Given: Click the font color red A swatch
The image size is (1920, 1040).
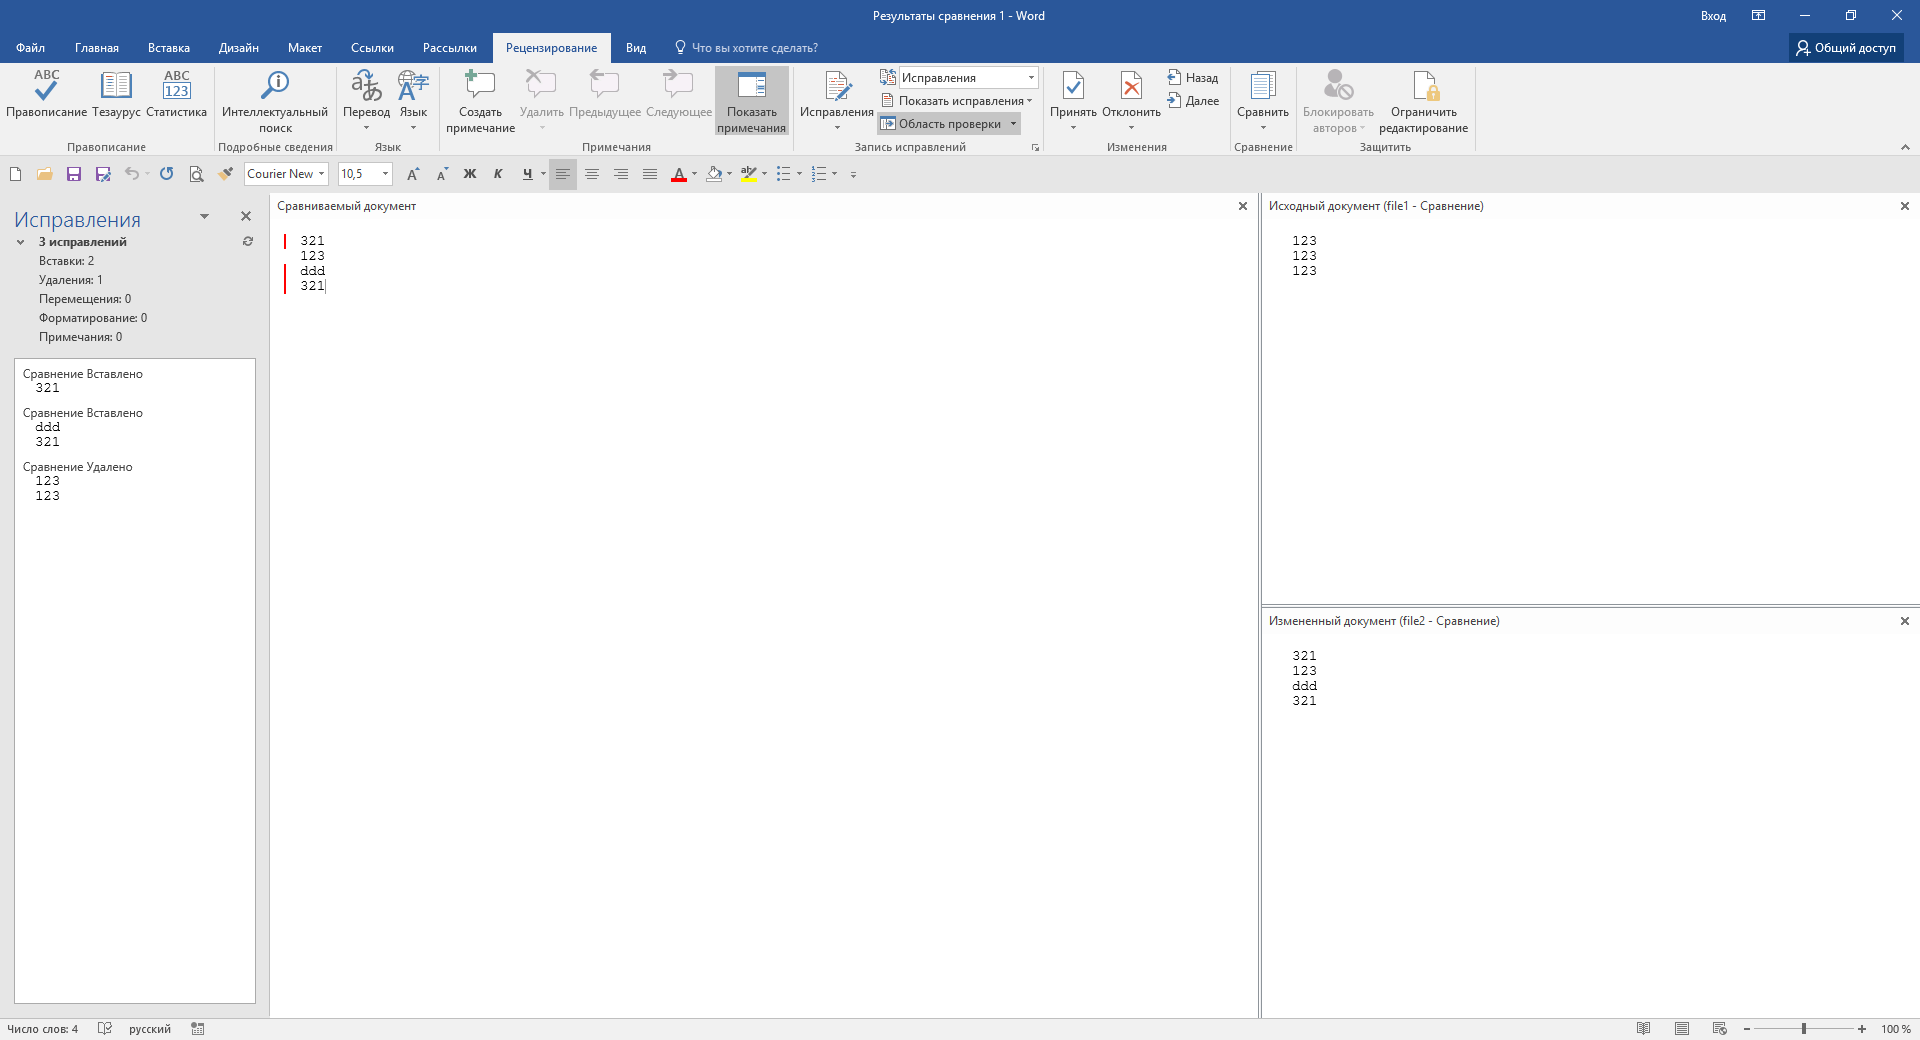Looking at the screenshot, I should [x=679, y=174].
